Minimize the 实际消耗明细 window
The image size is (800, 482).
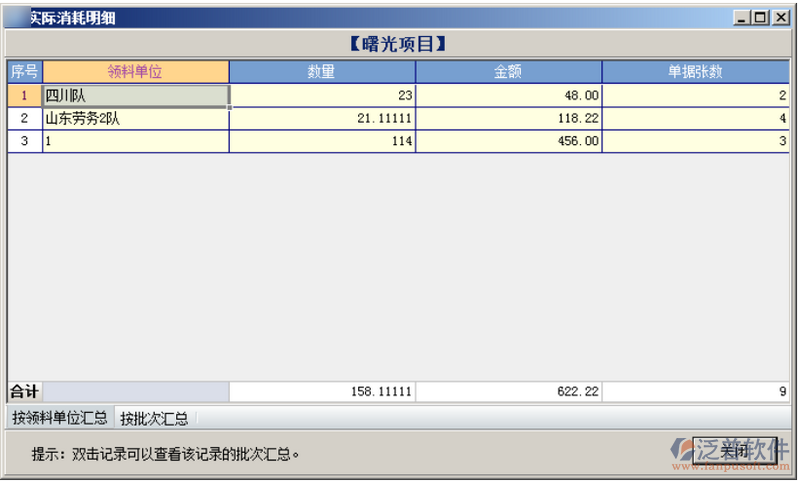pyautogui.click(x=742, y=18)
